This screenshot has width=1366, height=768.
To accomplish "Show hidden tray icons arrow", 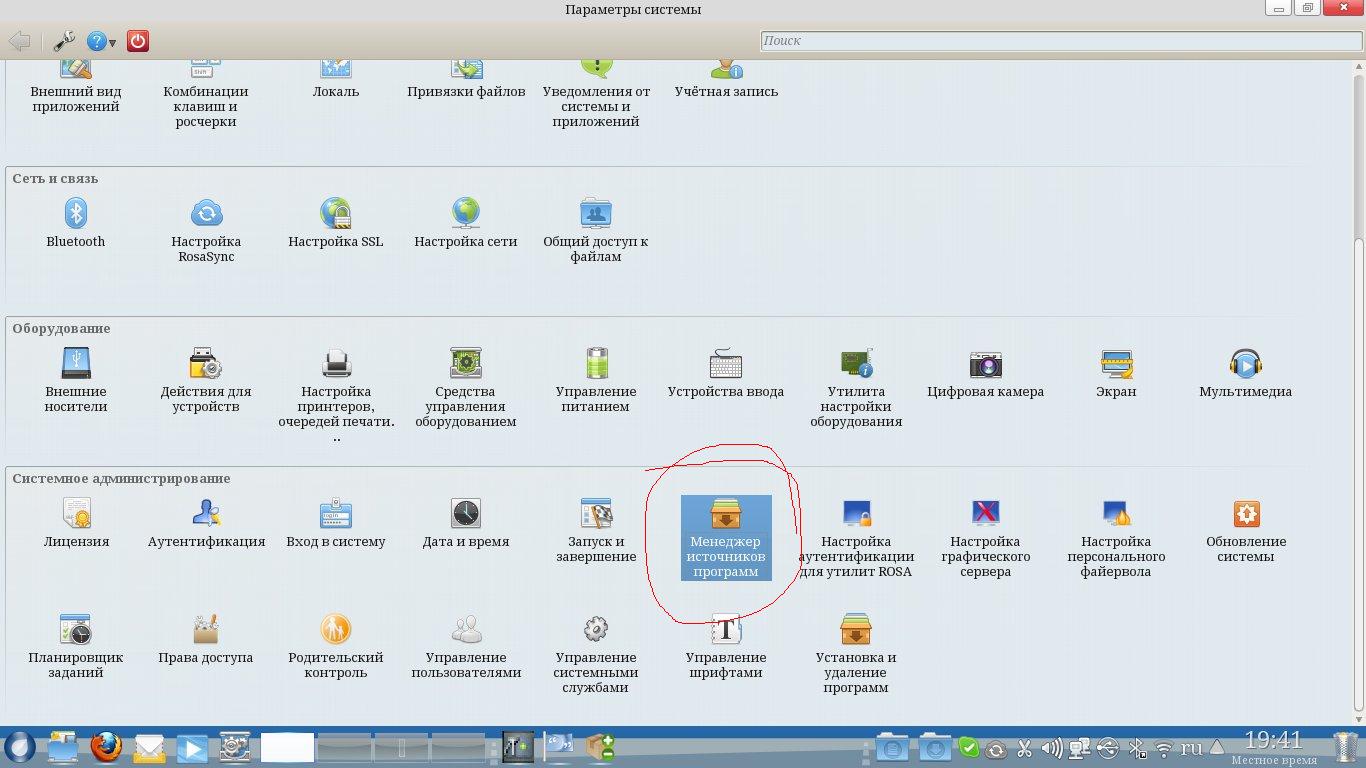I will click(x=1217, y=748).
